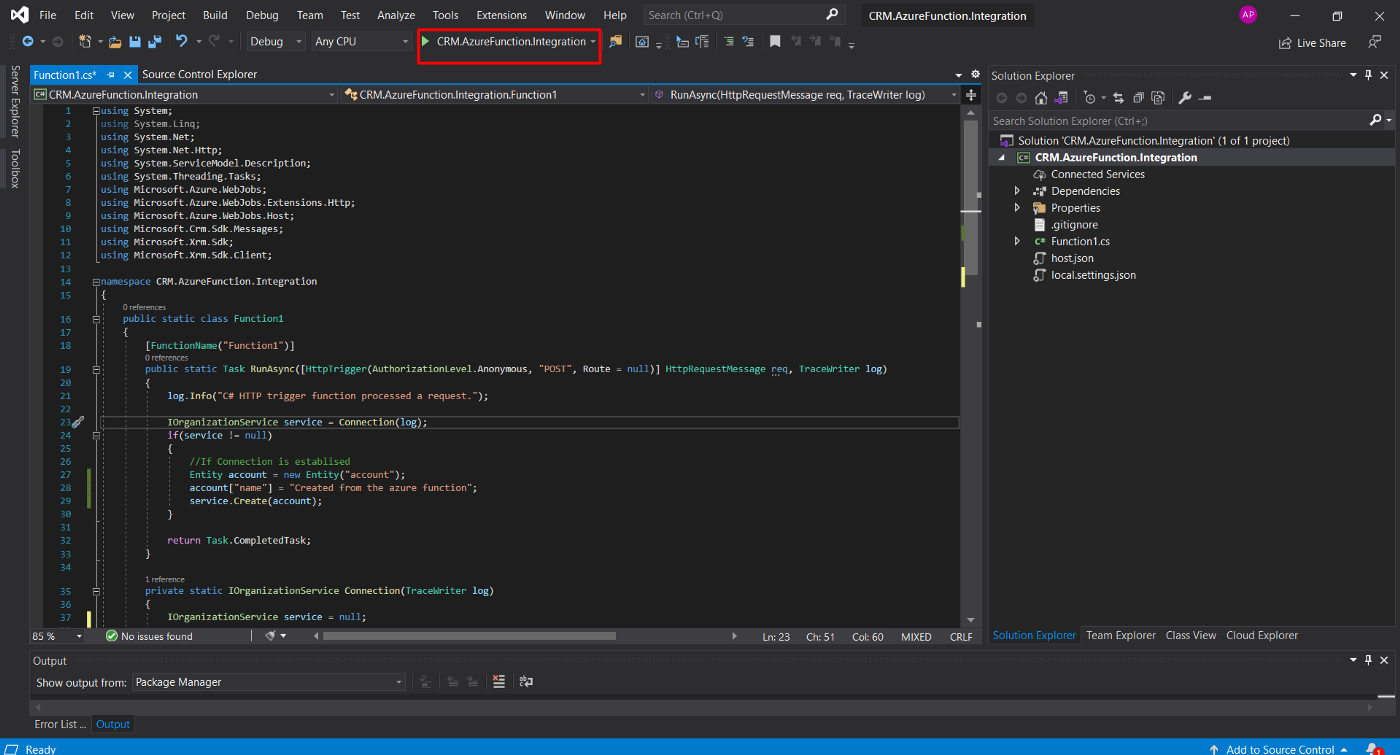Image resolution: width=1400 pixels, height=755 pixels.
Task: Click the Save All toolbar icon
Action: pyautogui.click(x=154, y=42)
